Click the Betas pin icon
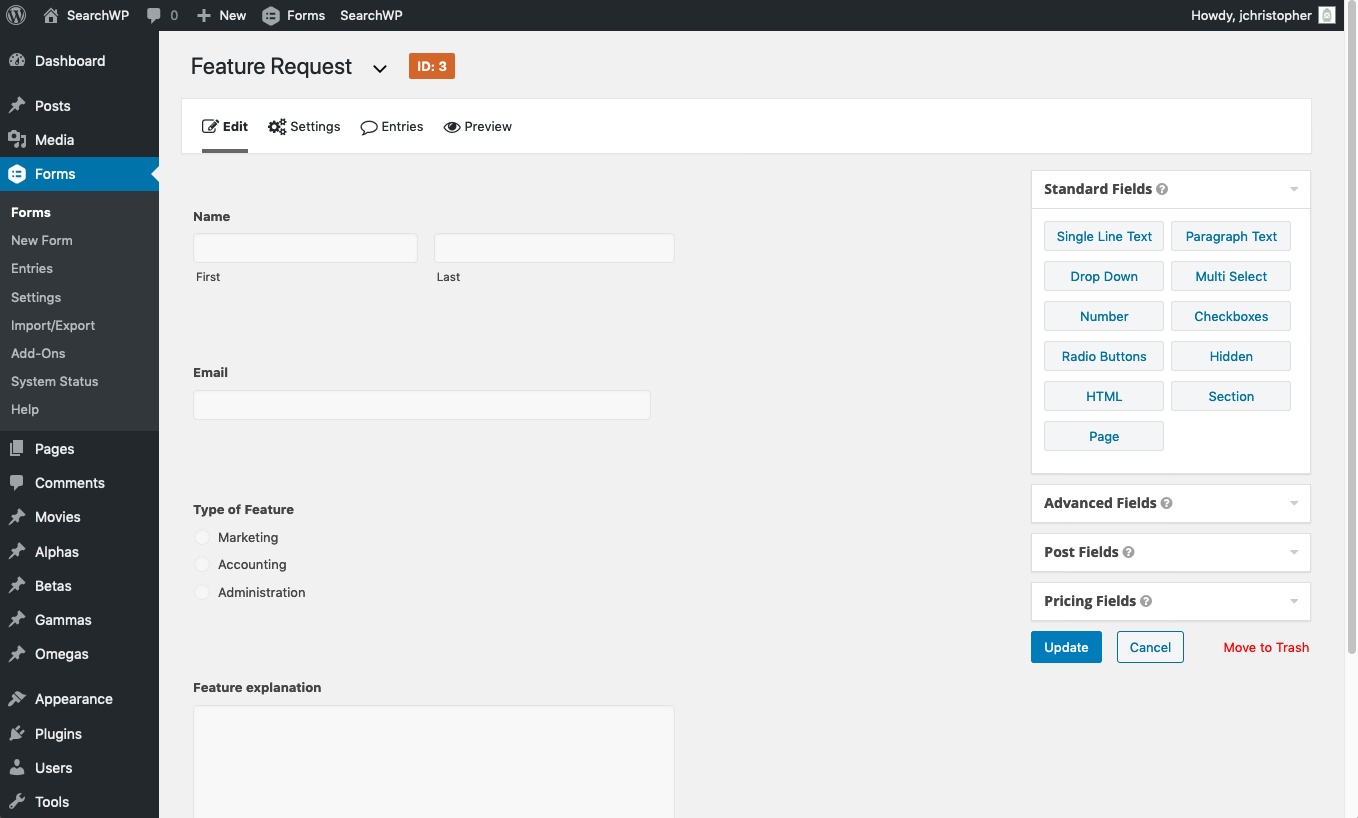 pyautogui.click(x=17, y=586)
